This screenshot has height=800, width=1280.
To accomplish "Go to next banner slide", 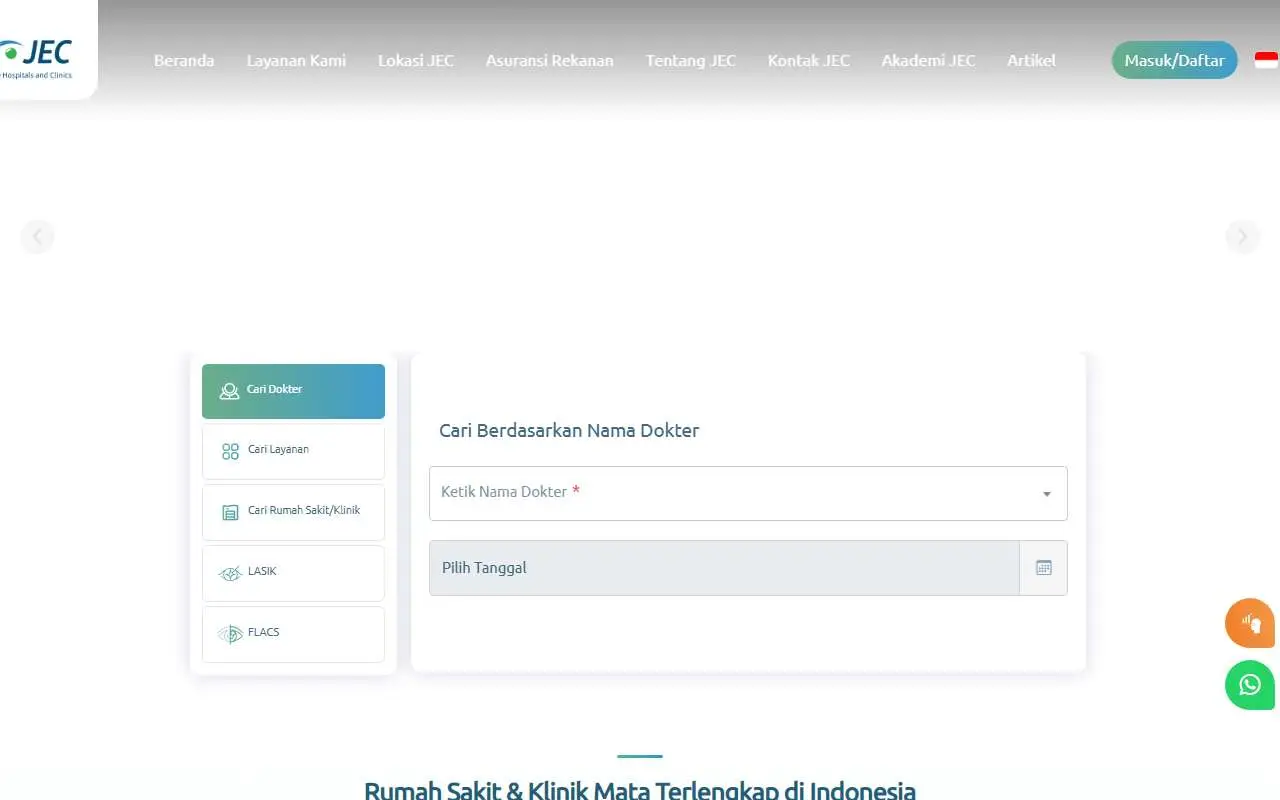I will click(1243, 237).
